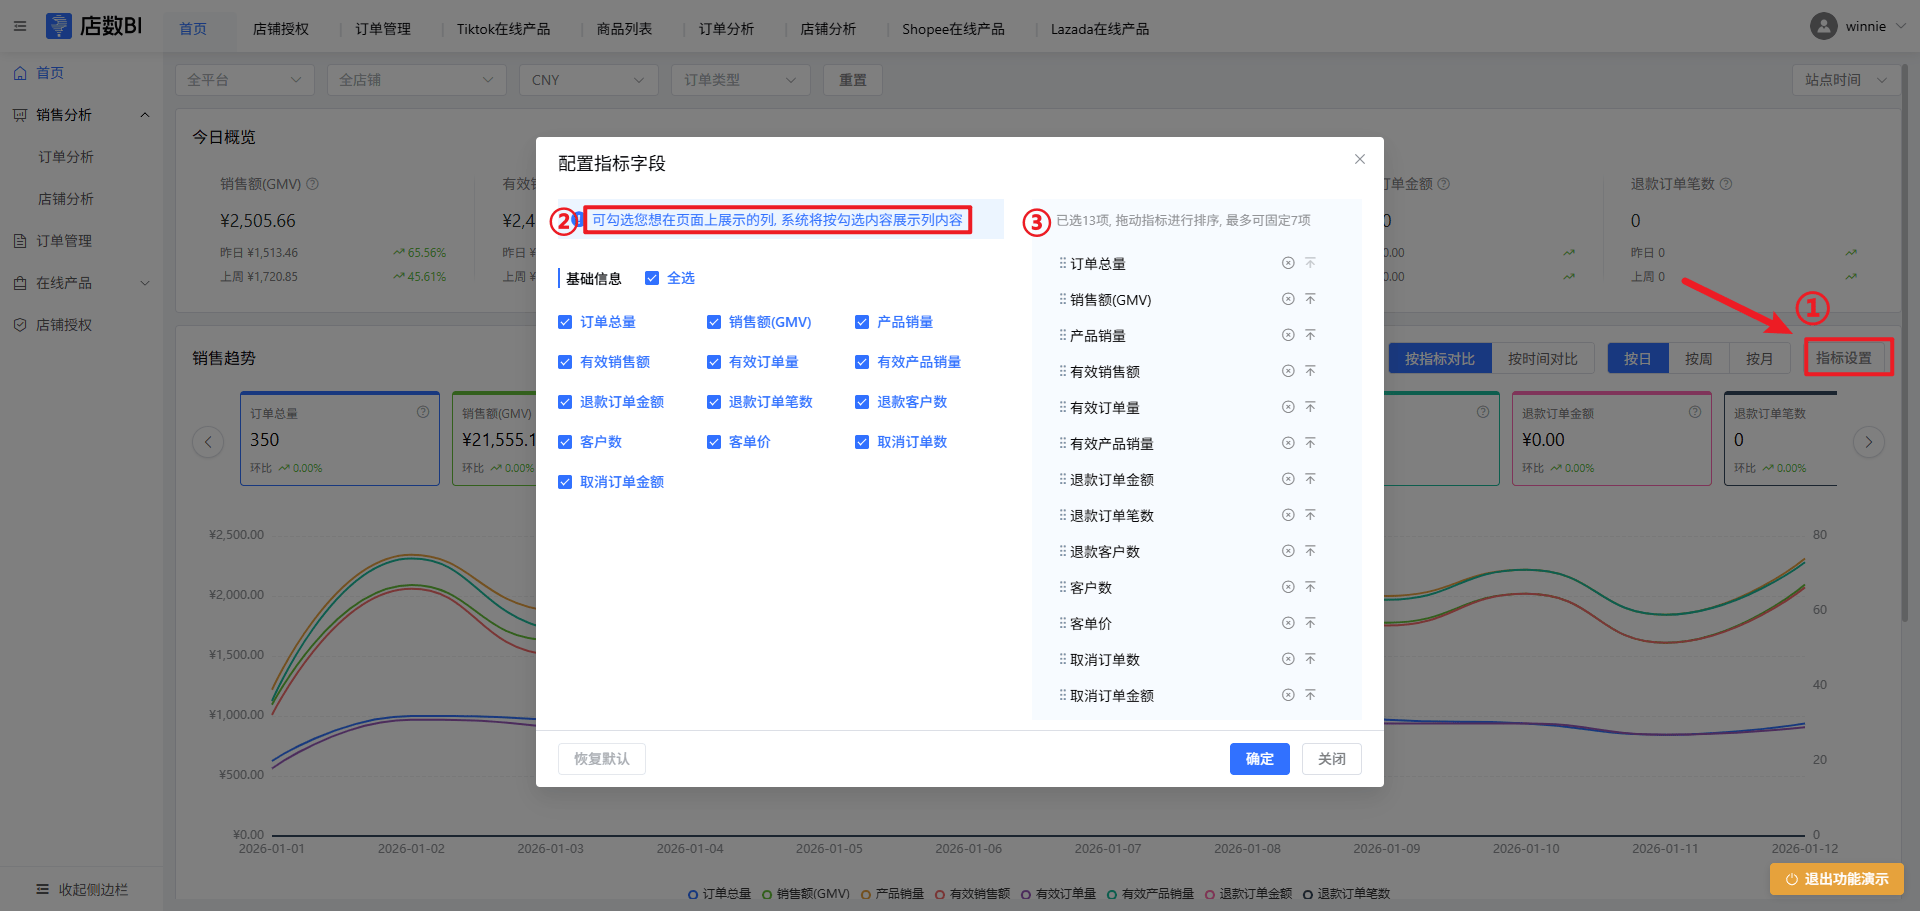Uncheck the 有效销售额 checkbox
This screenshot has width=1920, height=911.
pyautogui.click(x=565, y=362)
